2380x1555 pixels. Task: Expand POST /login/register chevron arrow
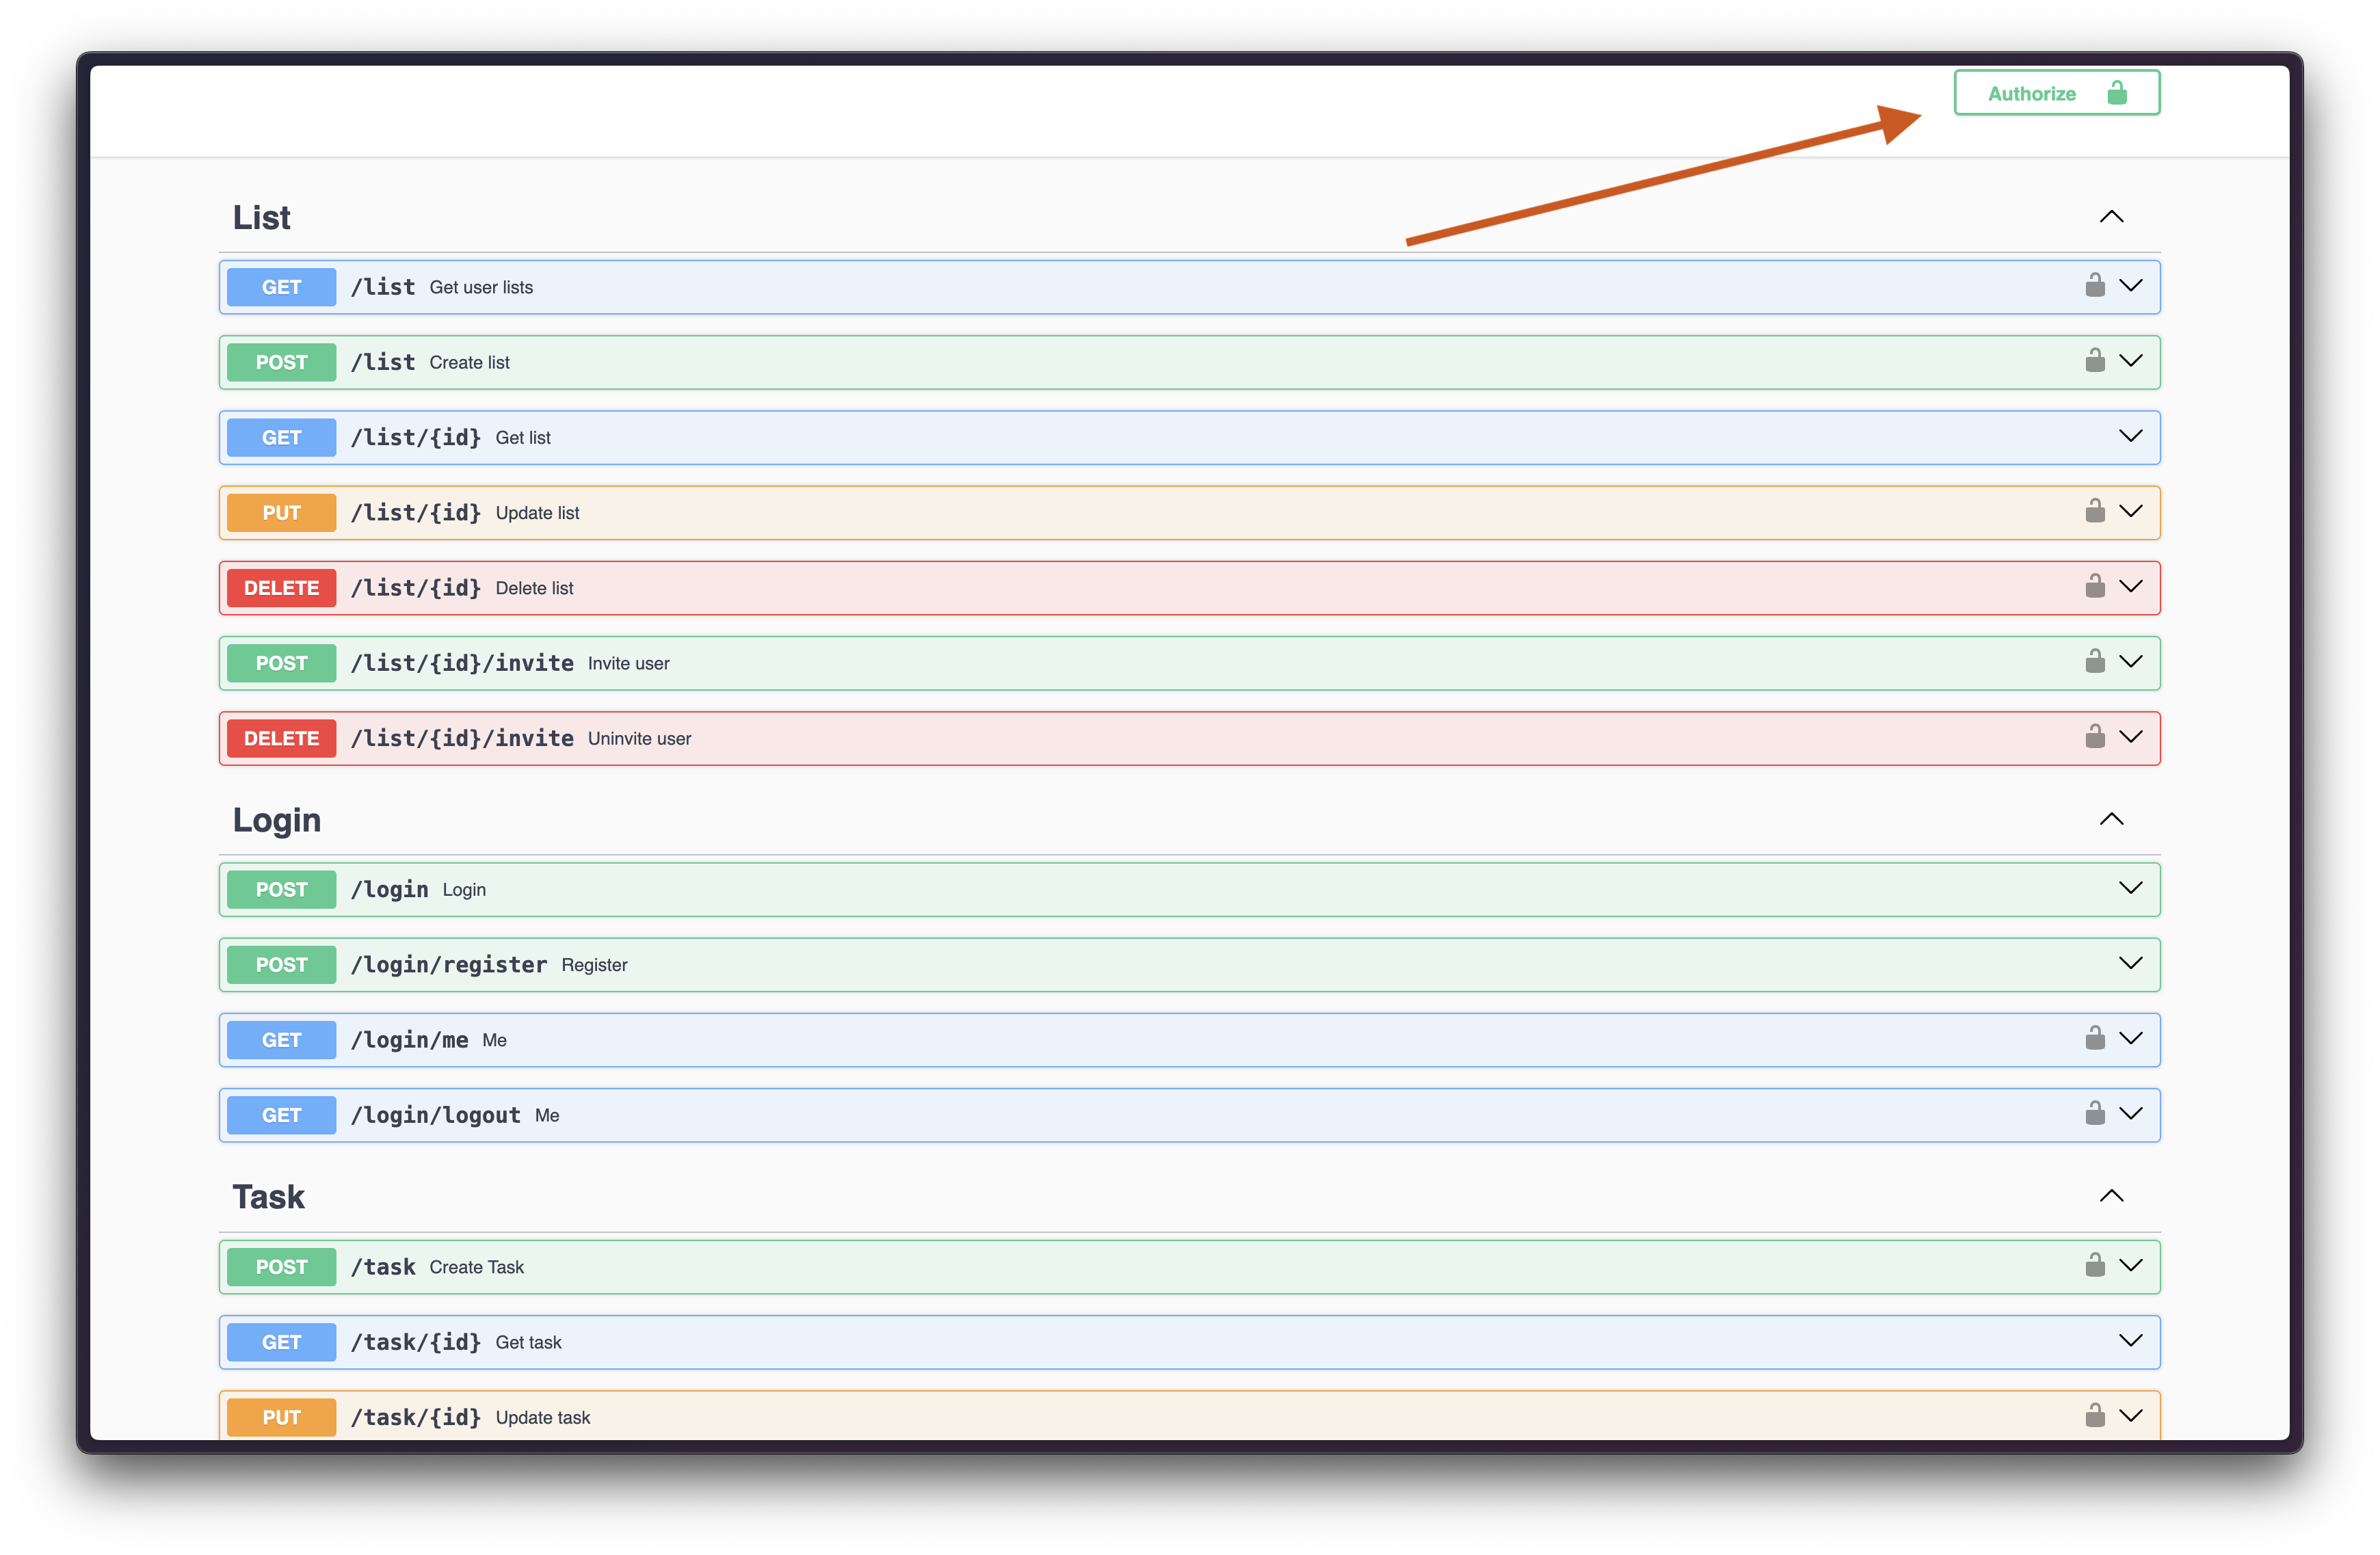2130,963
